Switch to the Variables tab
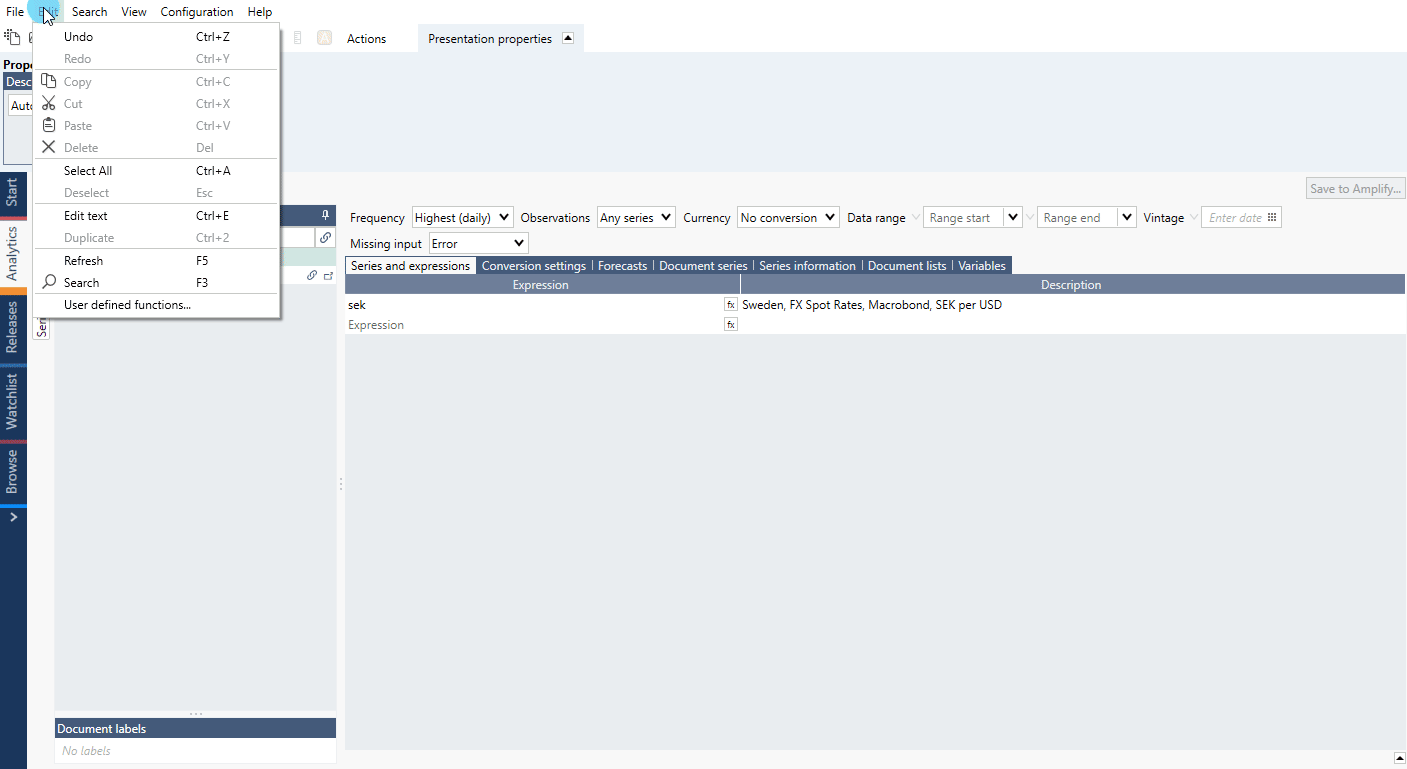This screenshot has width=1407, height=769. [982, 266]
